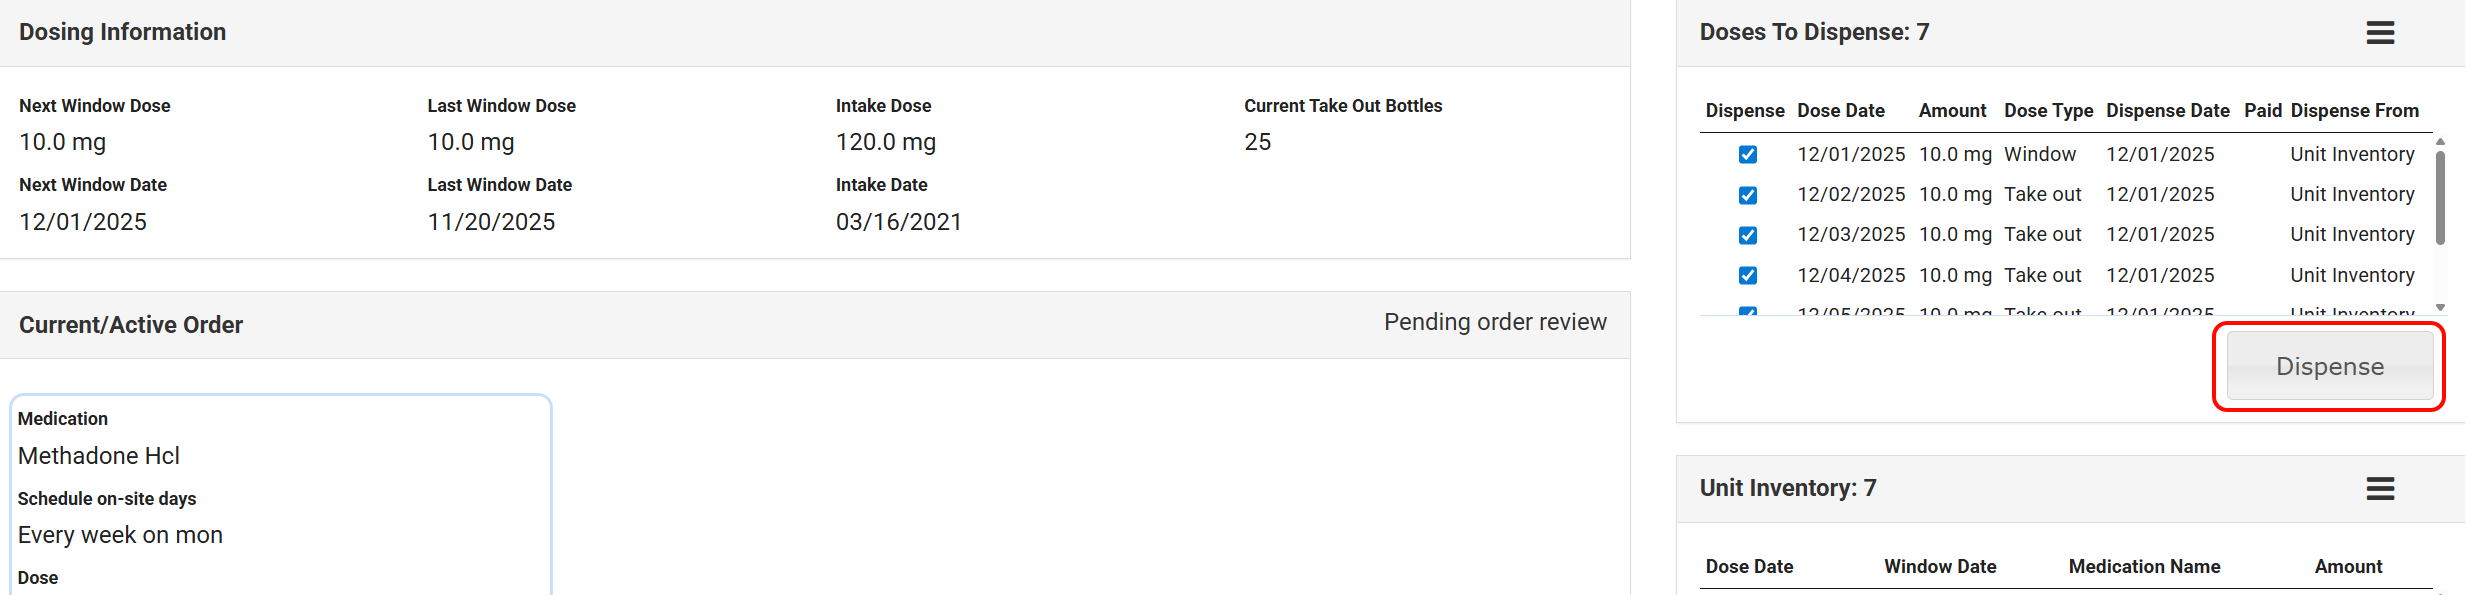
Task: Click the Paid column header
Action: 2262,111
